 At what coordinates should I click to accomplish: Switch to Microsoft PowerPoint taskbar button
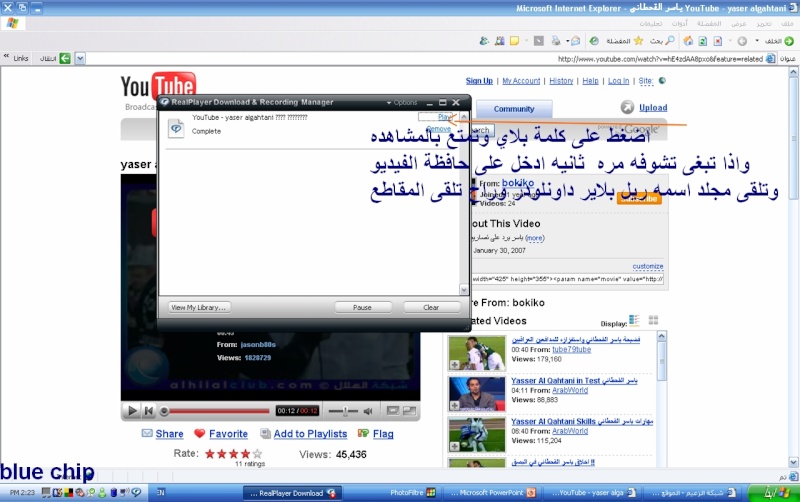tap(491, 493)
